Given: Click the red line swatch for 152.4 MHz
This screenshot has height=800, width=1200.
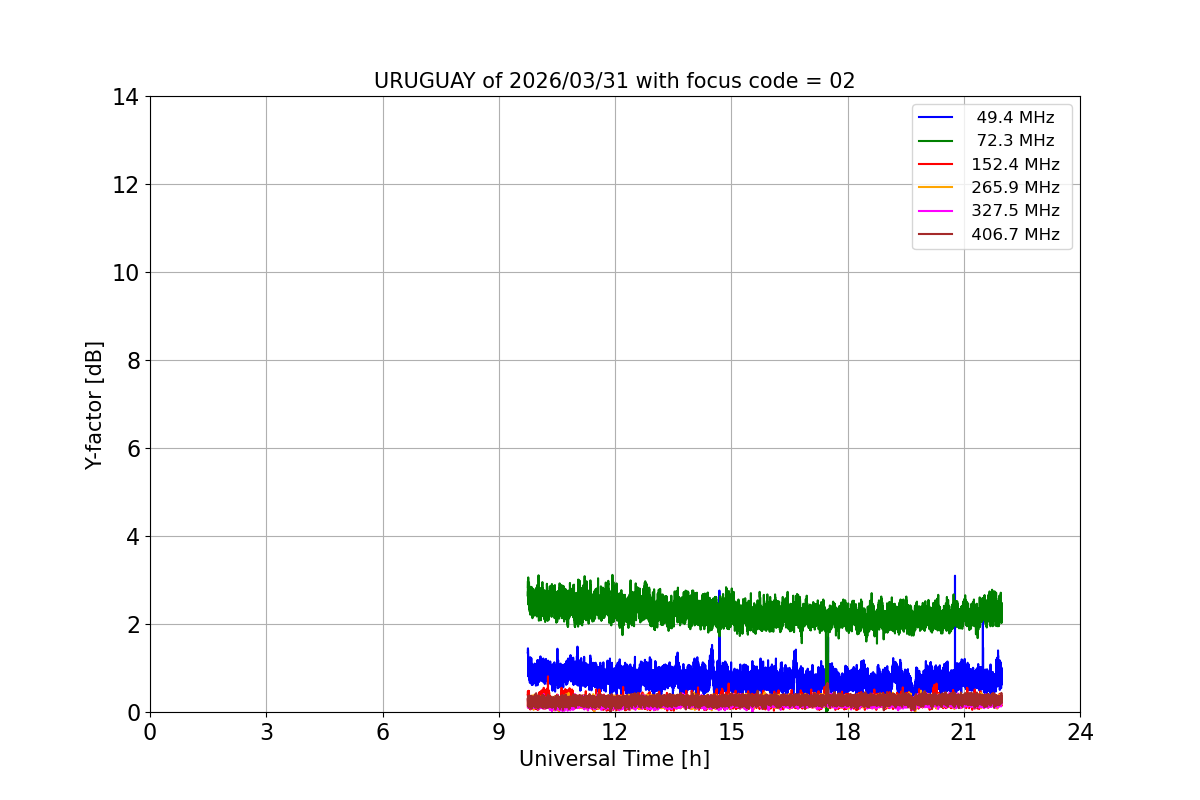Looking at the screenshot, I should click(936, 164).
